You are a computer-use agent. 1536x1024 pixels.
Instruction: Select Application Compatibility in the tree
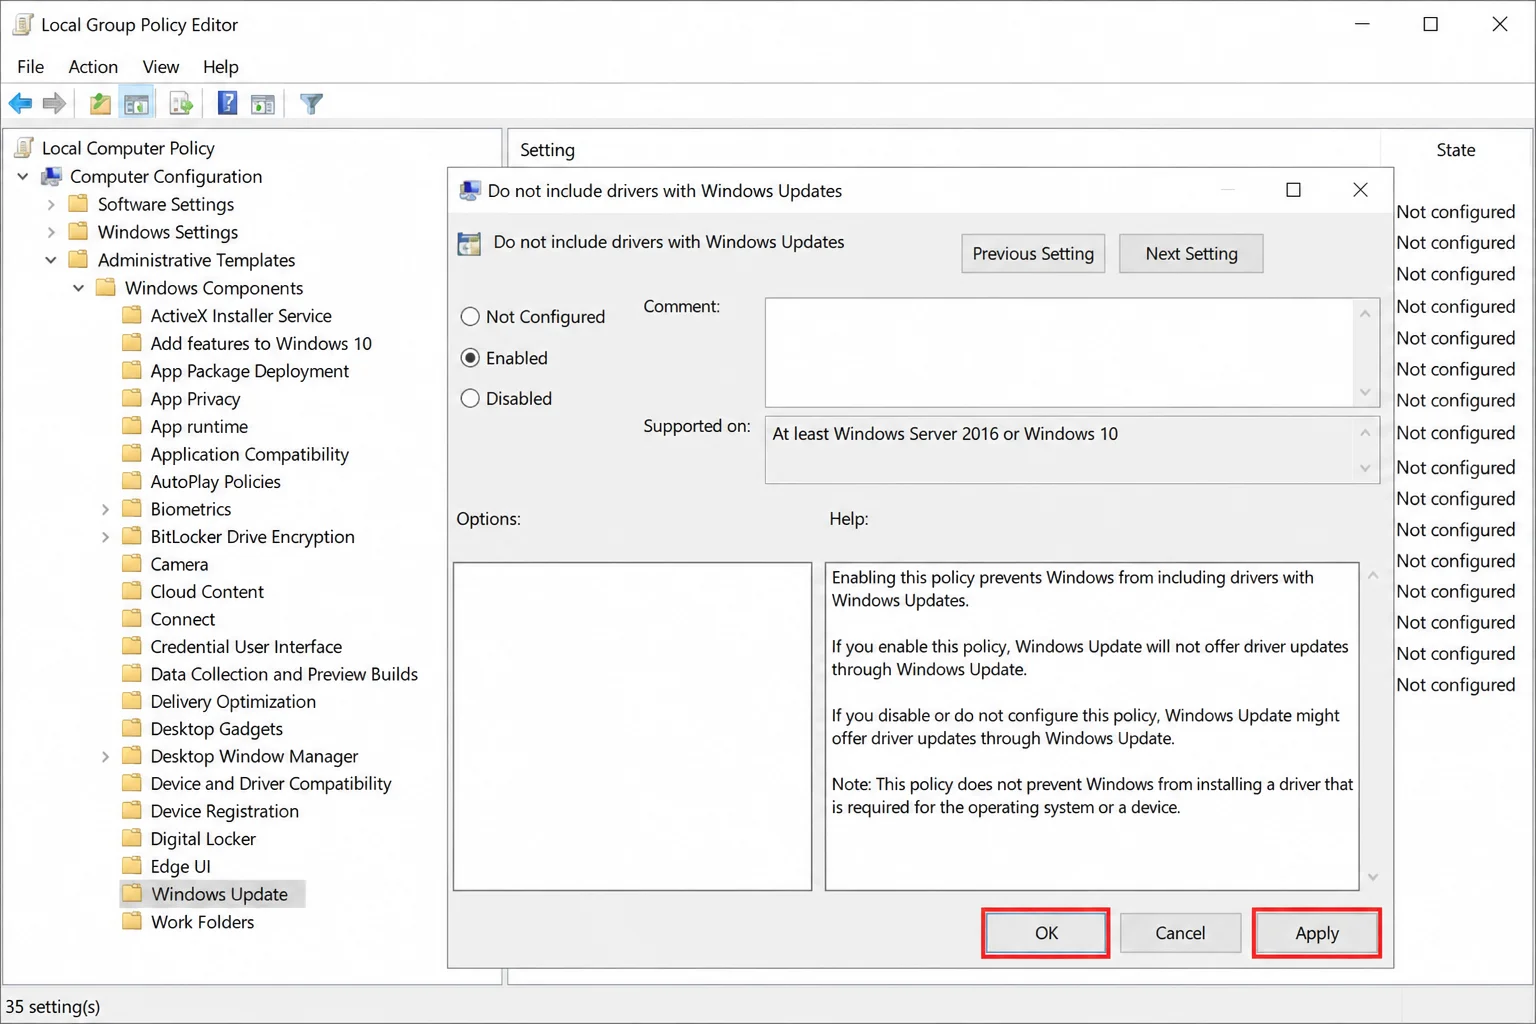click(250, 454)
